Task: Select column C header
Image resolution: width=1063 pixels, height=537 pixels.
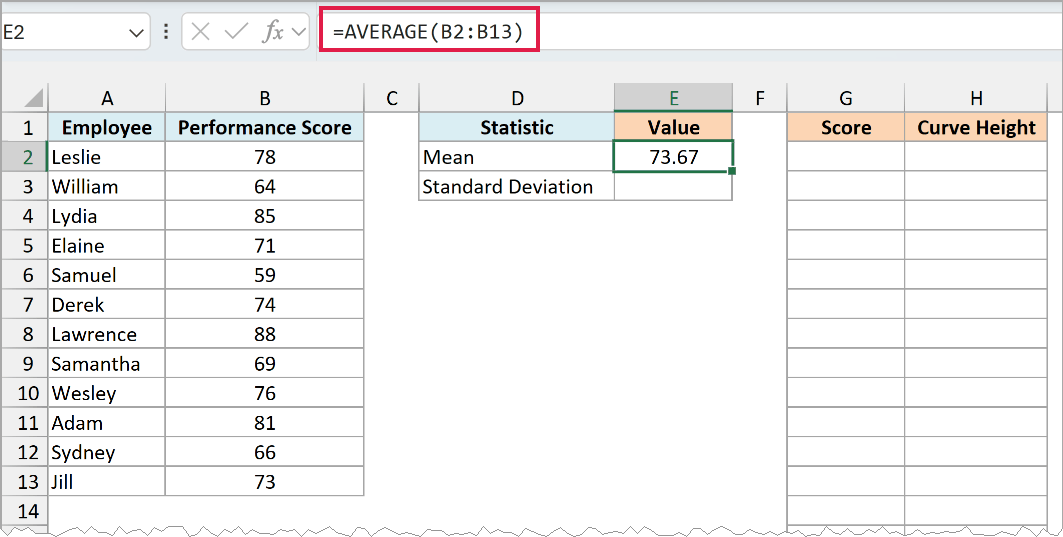Action: click(x=391, y=98)
